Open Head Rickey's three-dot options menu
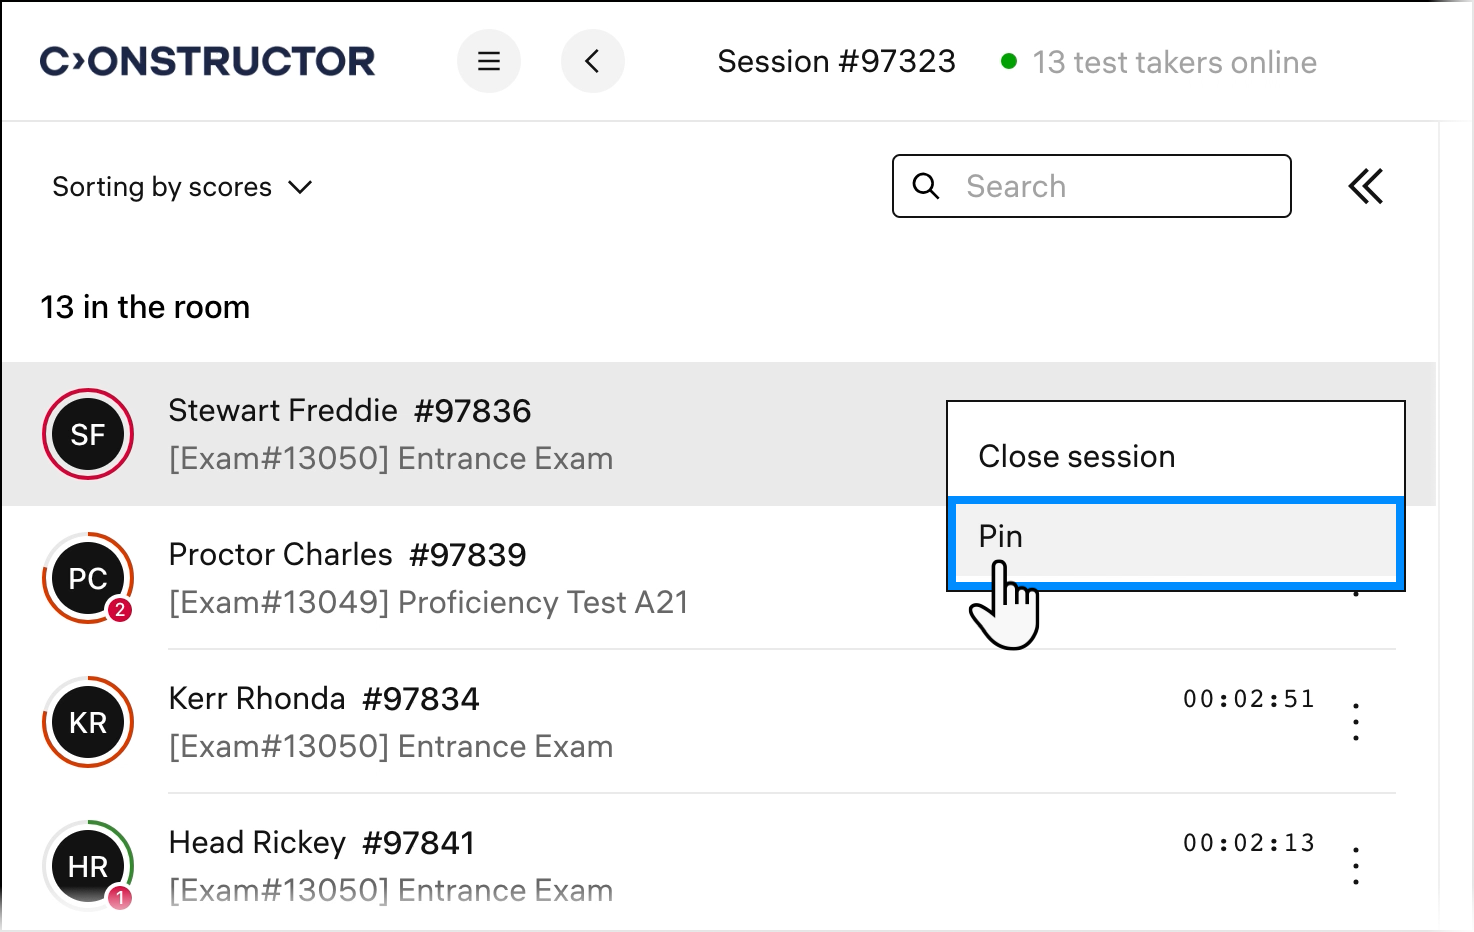This screenshot has width=1474, height=932. click(x=1355, y=866)
